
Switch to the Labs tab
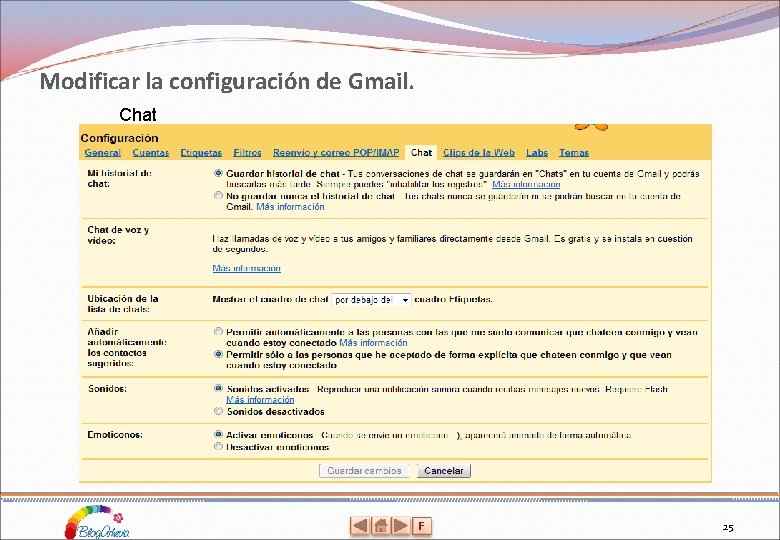pos(537,153)
